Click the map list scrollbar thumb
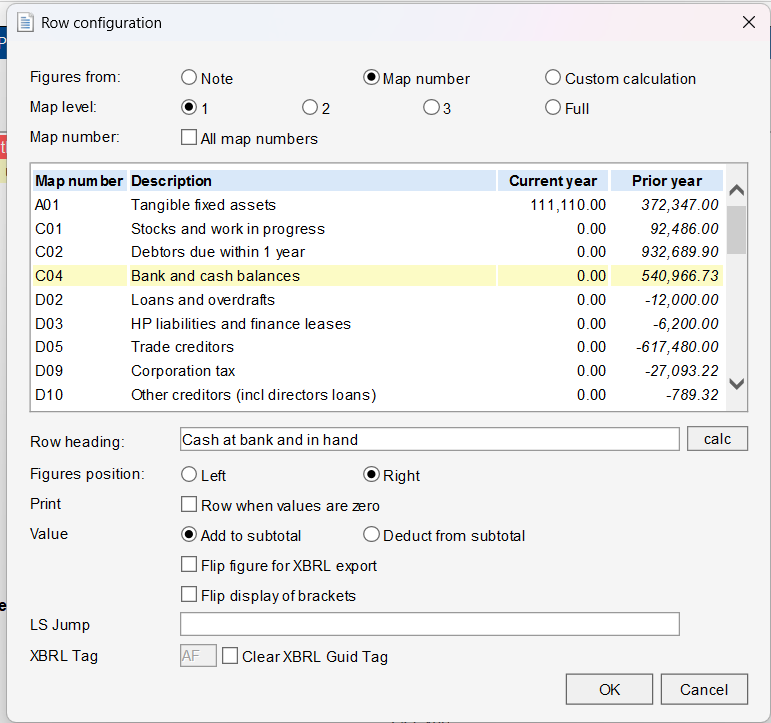This screenshot has width=771, height=723. coord(736,230)
